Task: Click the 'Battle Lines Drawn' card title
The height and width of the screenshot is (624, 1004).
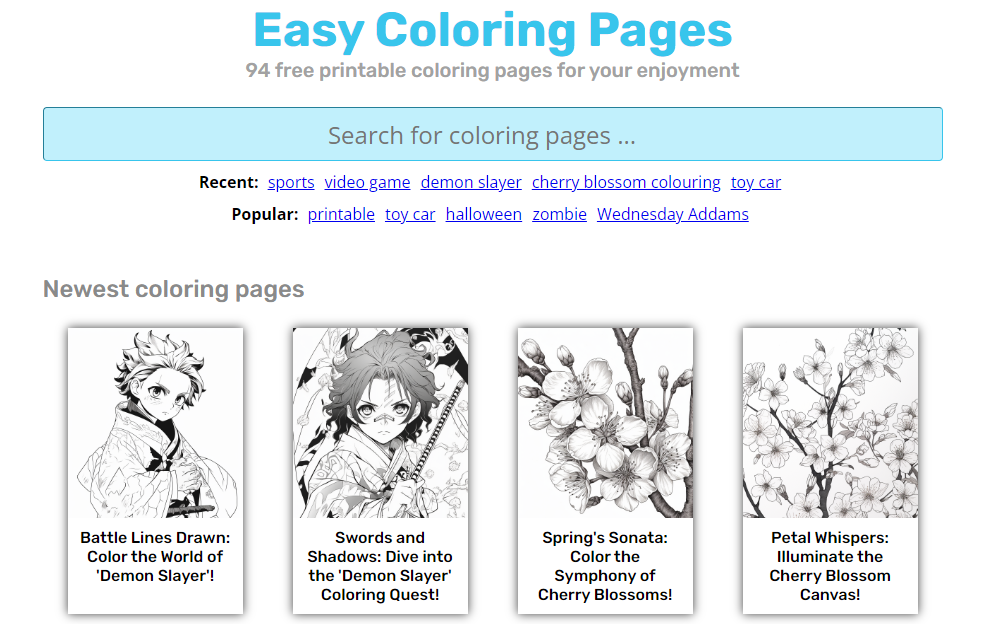Action: 156,556
